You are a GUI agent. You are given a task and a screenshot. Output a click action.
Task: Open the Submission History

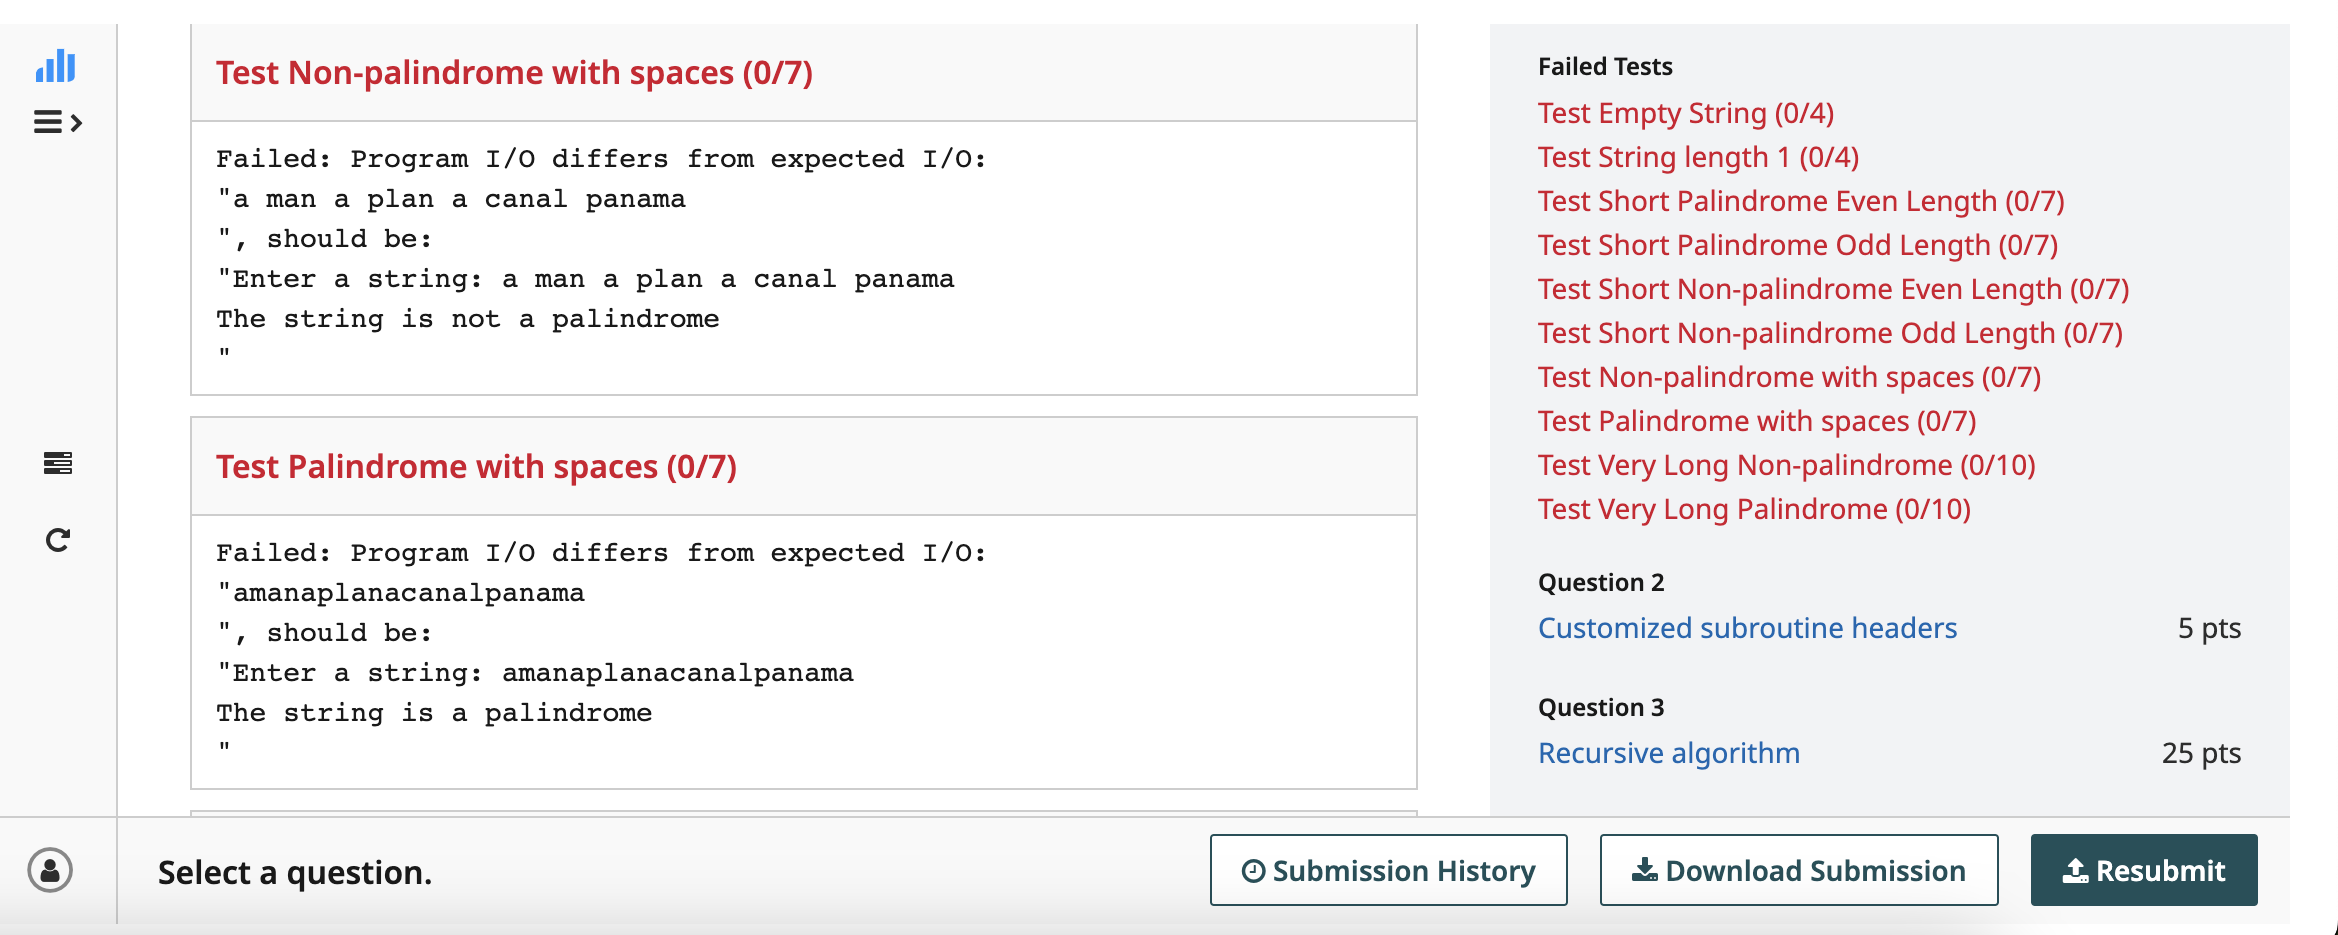1389,870
